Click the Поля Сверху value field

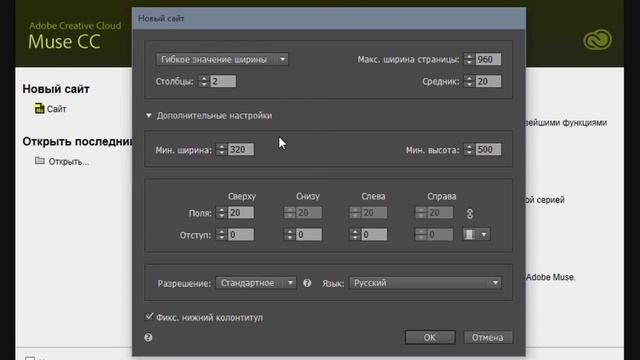click(x=240, y=213)
